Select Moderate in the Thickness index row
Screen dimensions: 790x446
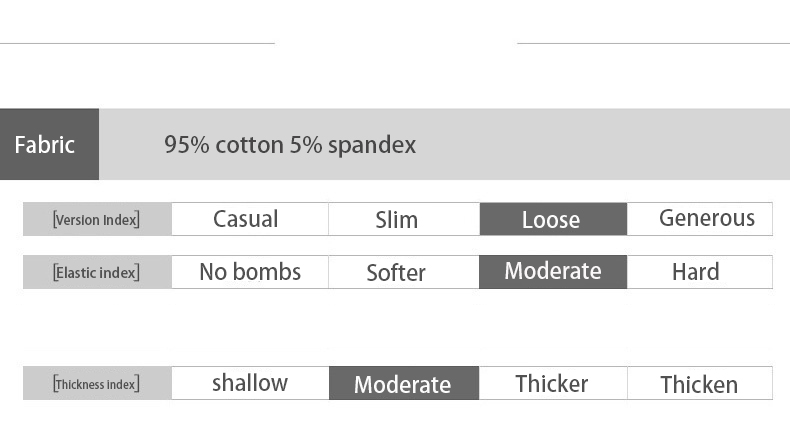(403, 384)
